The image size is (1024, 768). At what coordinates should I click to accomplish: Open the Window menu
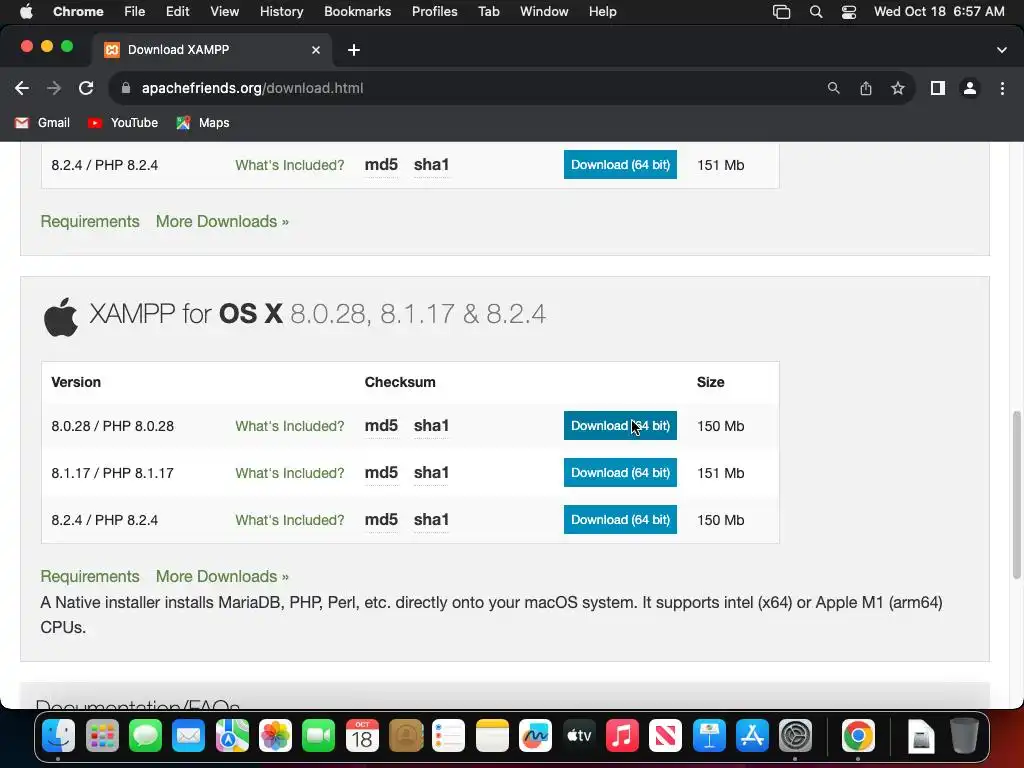click(544, 12)
